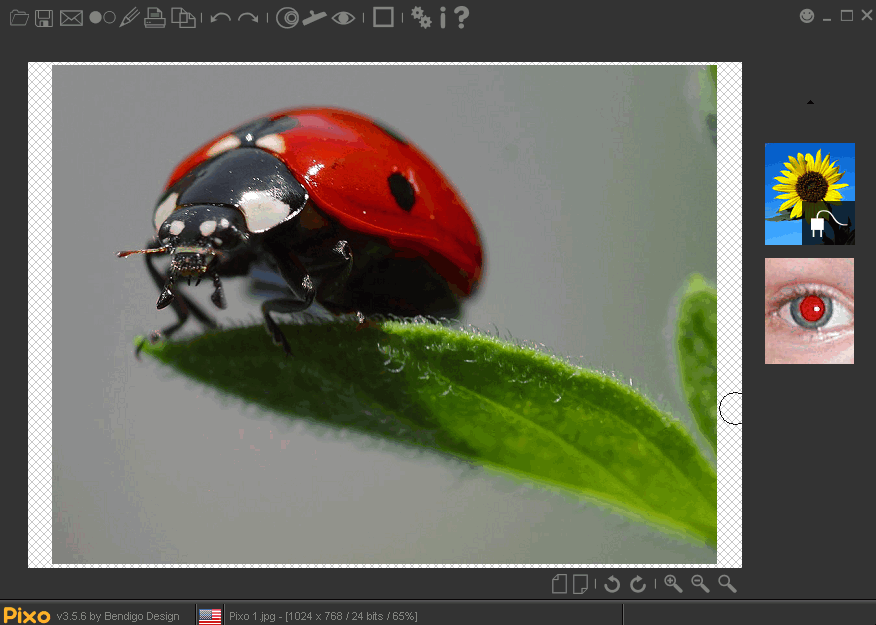Click the 'v3.5.6 by Bendigo Design' text

coord(118,616)
